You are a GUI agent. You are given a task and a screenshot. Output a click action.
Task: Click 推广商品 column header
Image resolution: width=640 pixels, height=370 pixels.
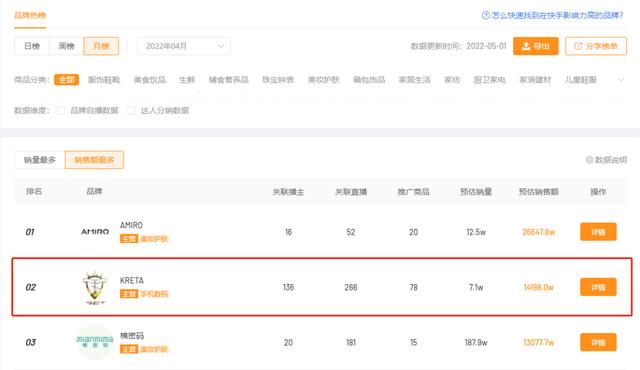coord(413,192)
